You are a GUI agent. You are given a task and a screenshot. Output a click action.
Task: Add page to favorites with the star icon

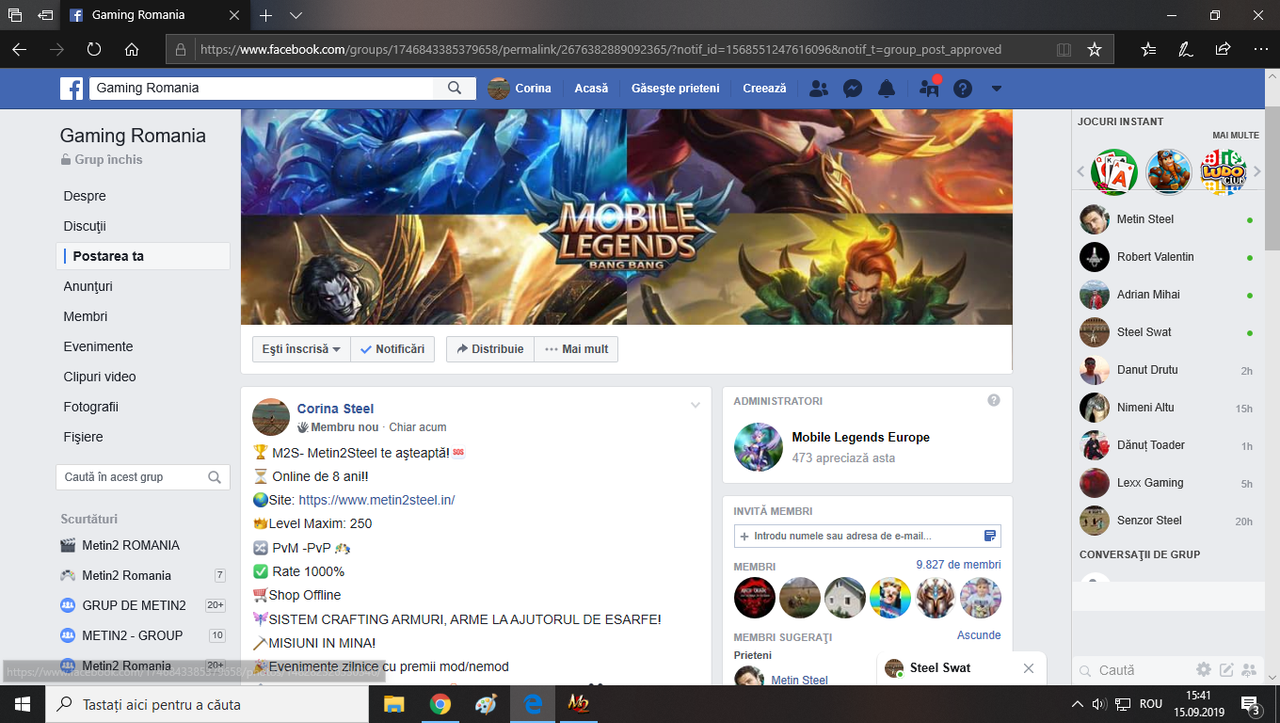(x=1094, y=49)
